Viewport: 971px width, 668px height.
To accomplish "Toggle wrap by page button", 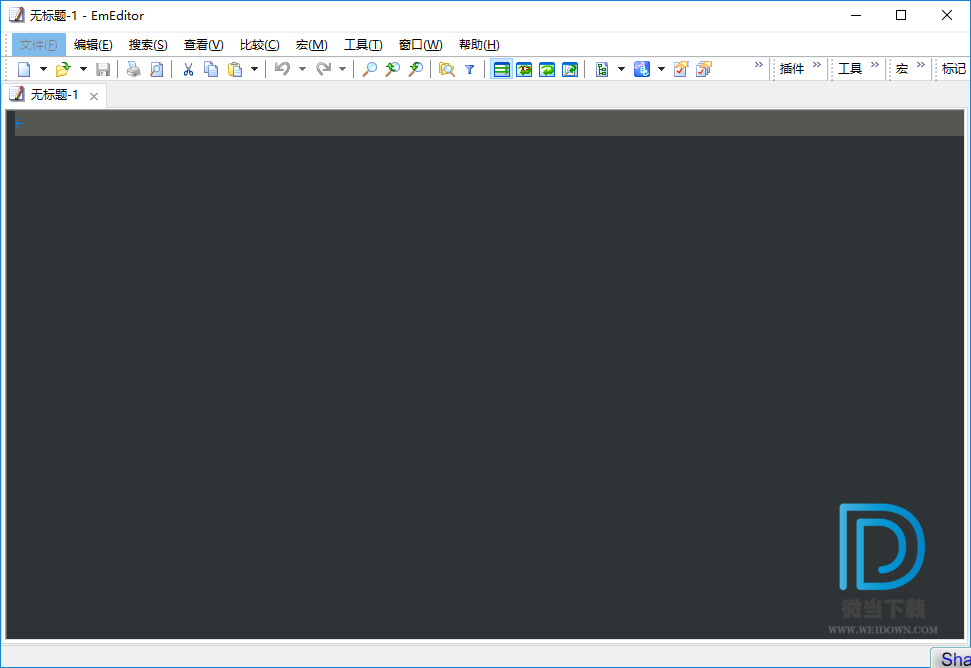I will click(570, 69).
